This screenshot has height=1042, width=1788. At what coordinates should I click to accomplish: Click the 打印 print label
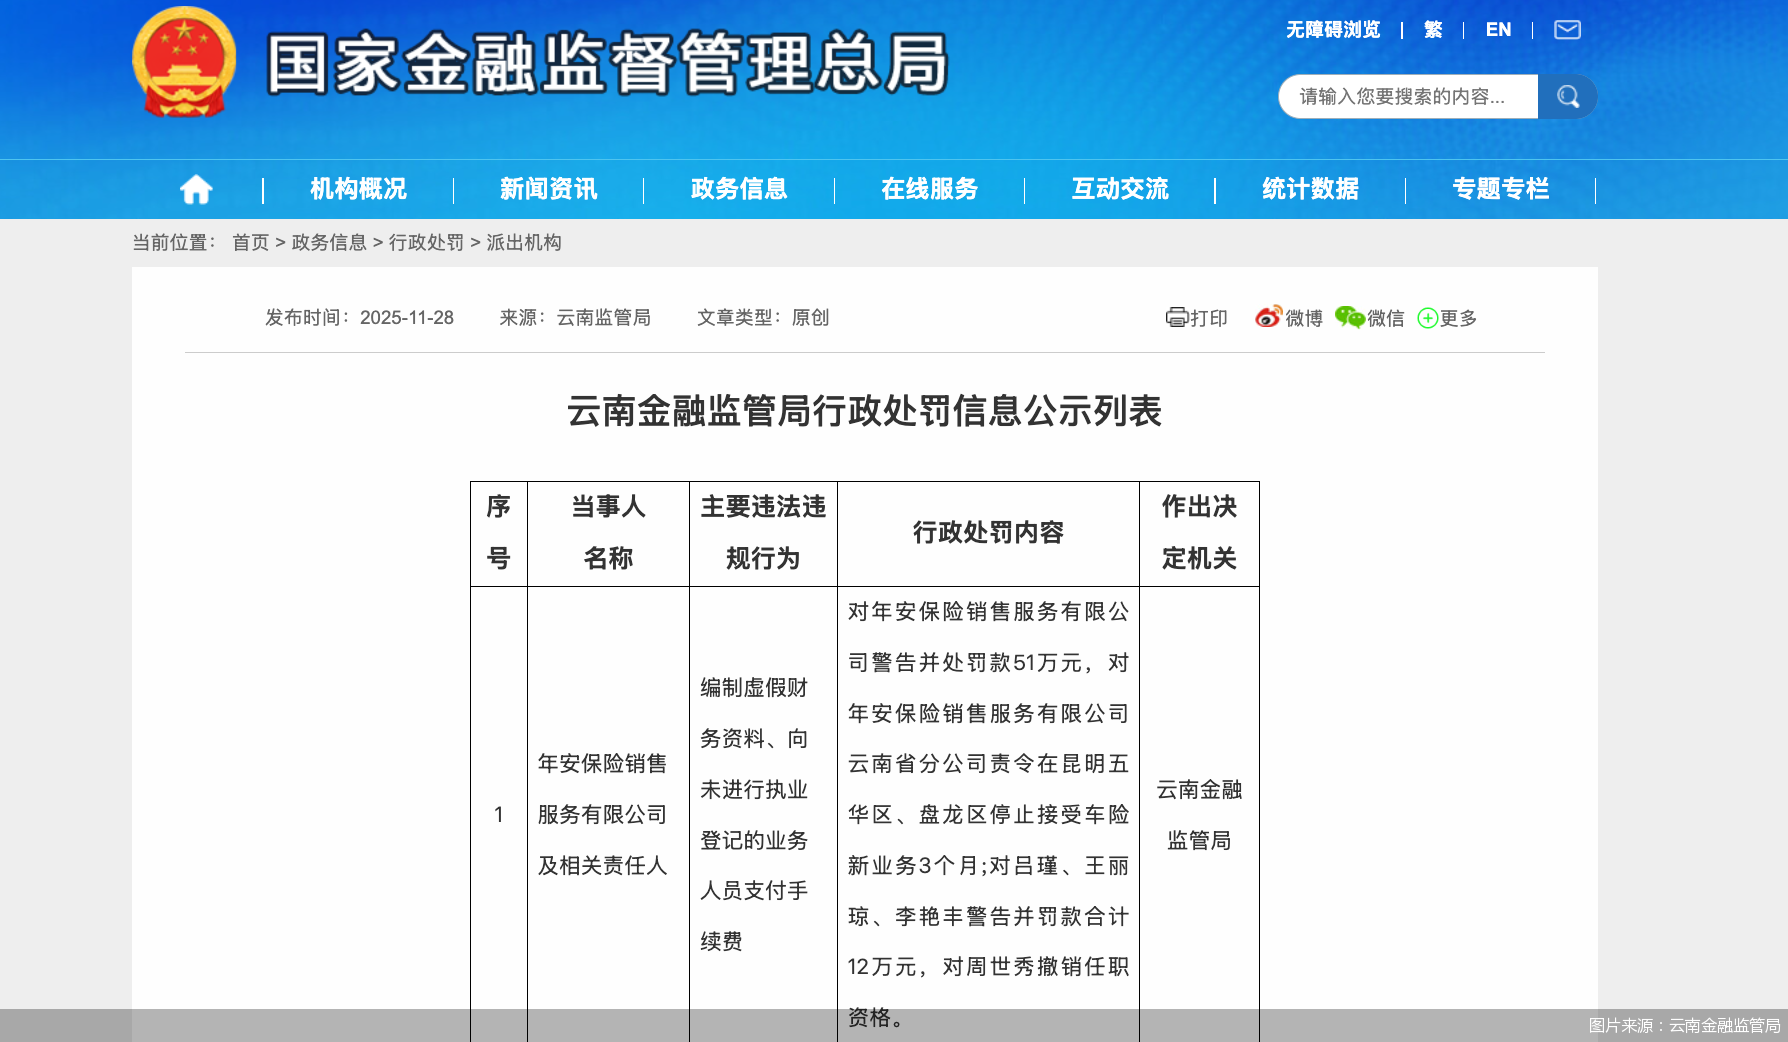[1208, 318]
